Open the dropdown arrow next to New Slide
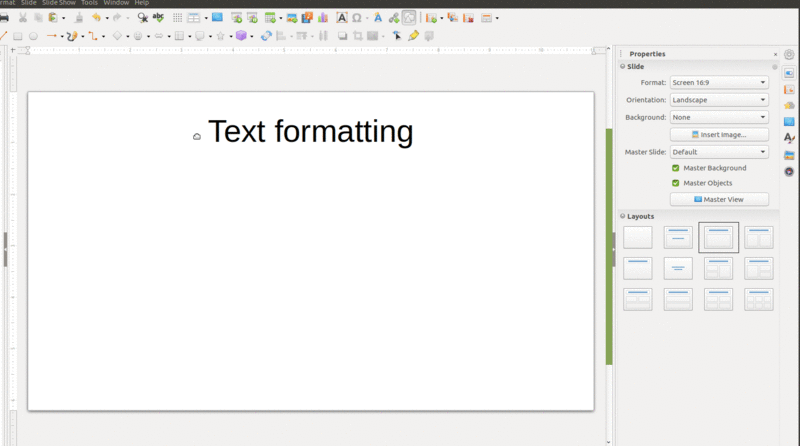The height and width of the screenshot is (446, 800). (441, 18)
